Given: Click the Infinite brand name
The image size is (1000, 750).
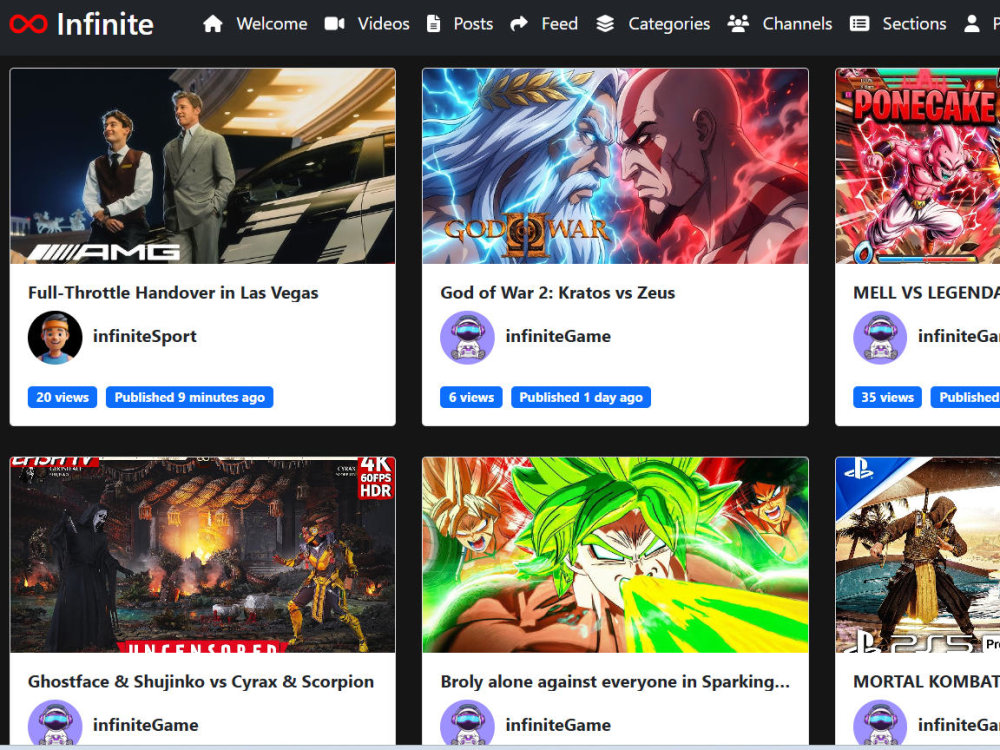Looking at the screenshot, I should [x=105, y=24].
